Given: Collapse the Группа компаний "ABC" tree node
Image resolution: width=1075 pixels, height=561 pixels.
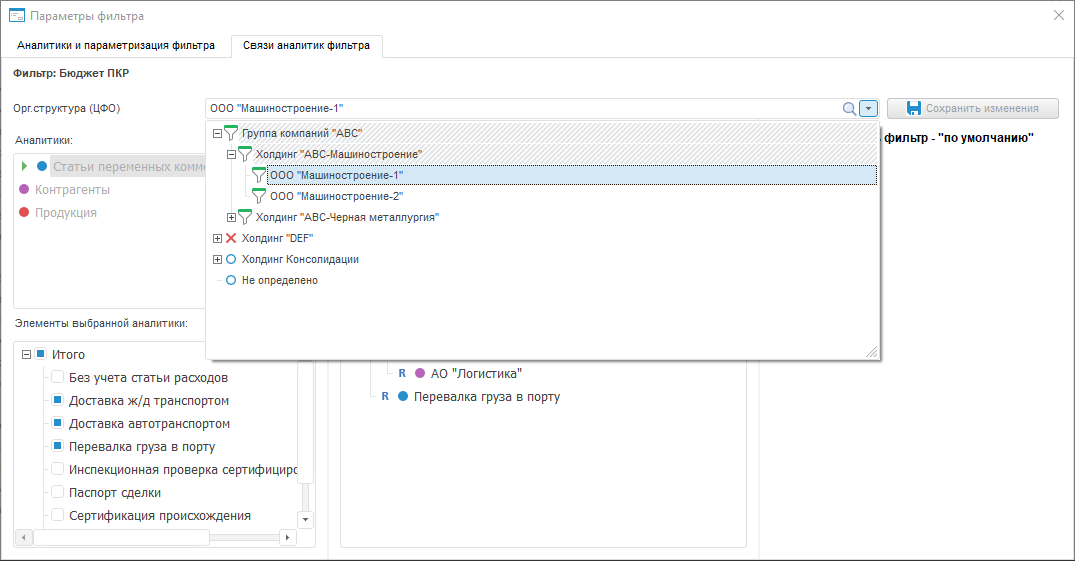Looking at the screenshot, I should tap(217, 133).
